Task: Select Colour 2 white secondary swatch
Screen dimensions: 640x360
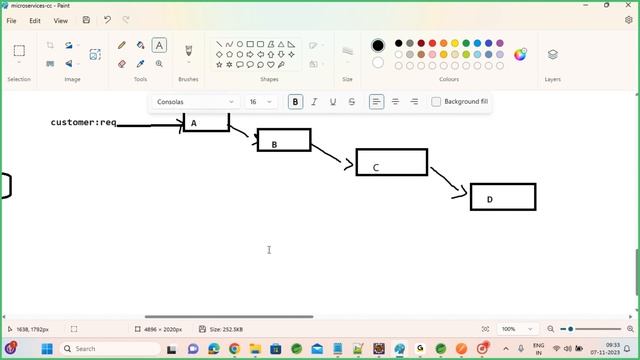Action: click(378, 62)
